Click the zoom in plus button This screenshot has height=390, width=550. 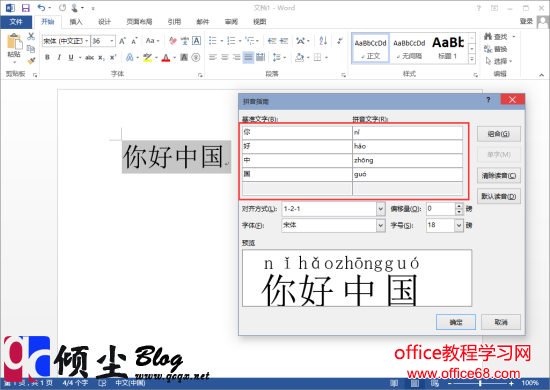pyautogui.click(x=511, y=383)
